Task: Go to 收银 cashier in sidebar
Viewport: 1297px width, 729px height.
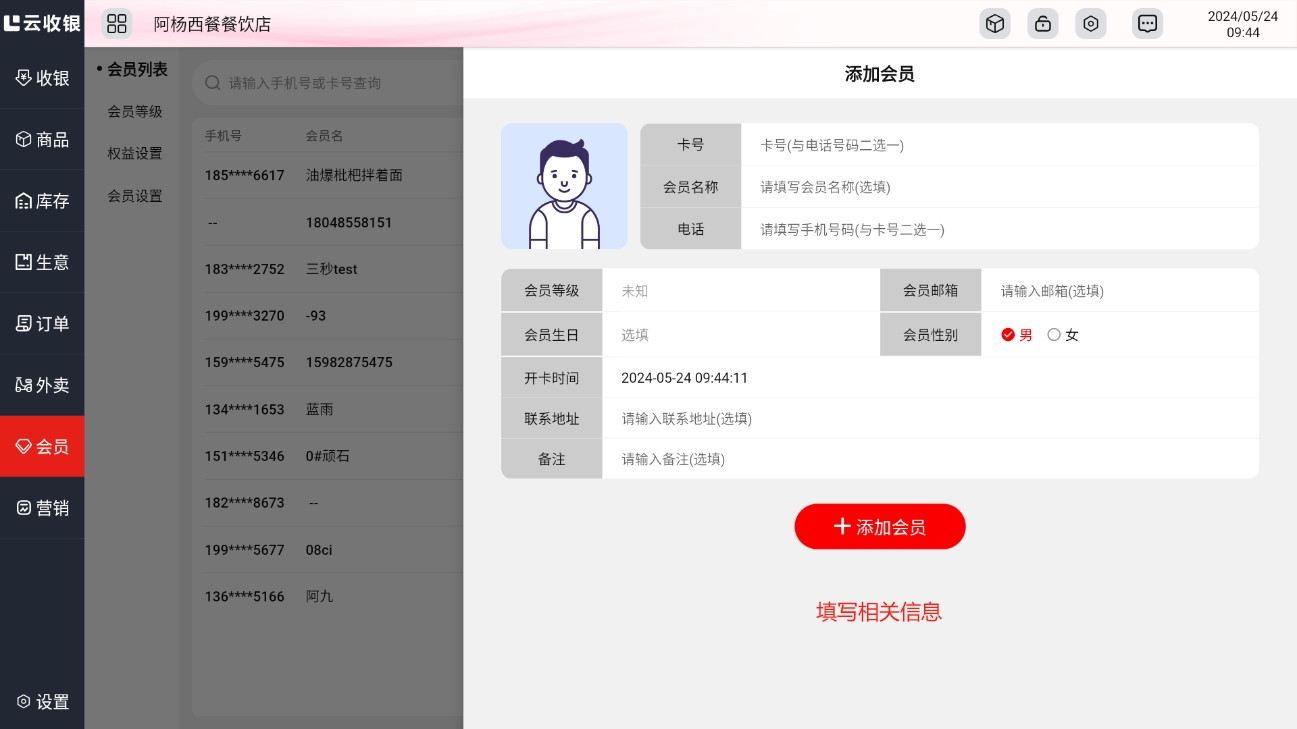Action: tap(42, 78)
